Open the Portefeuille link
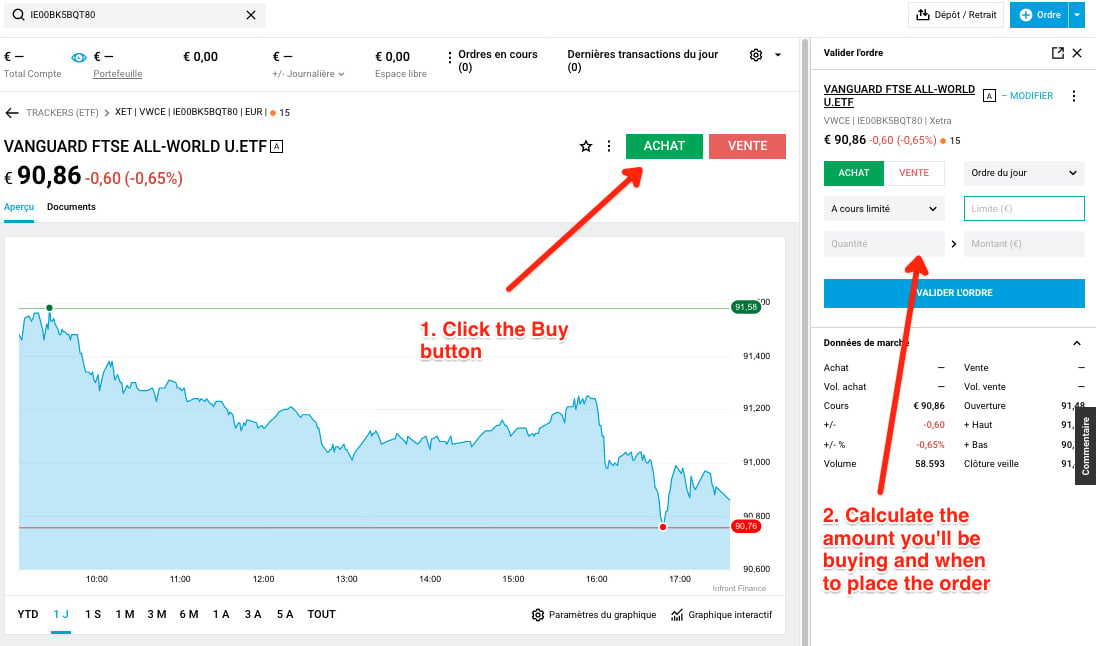The width and height of the screenshot is (1096, 646). point(117,73)
